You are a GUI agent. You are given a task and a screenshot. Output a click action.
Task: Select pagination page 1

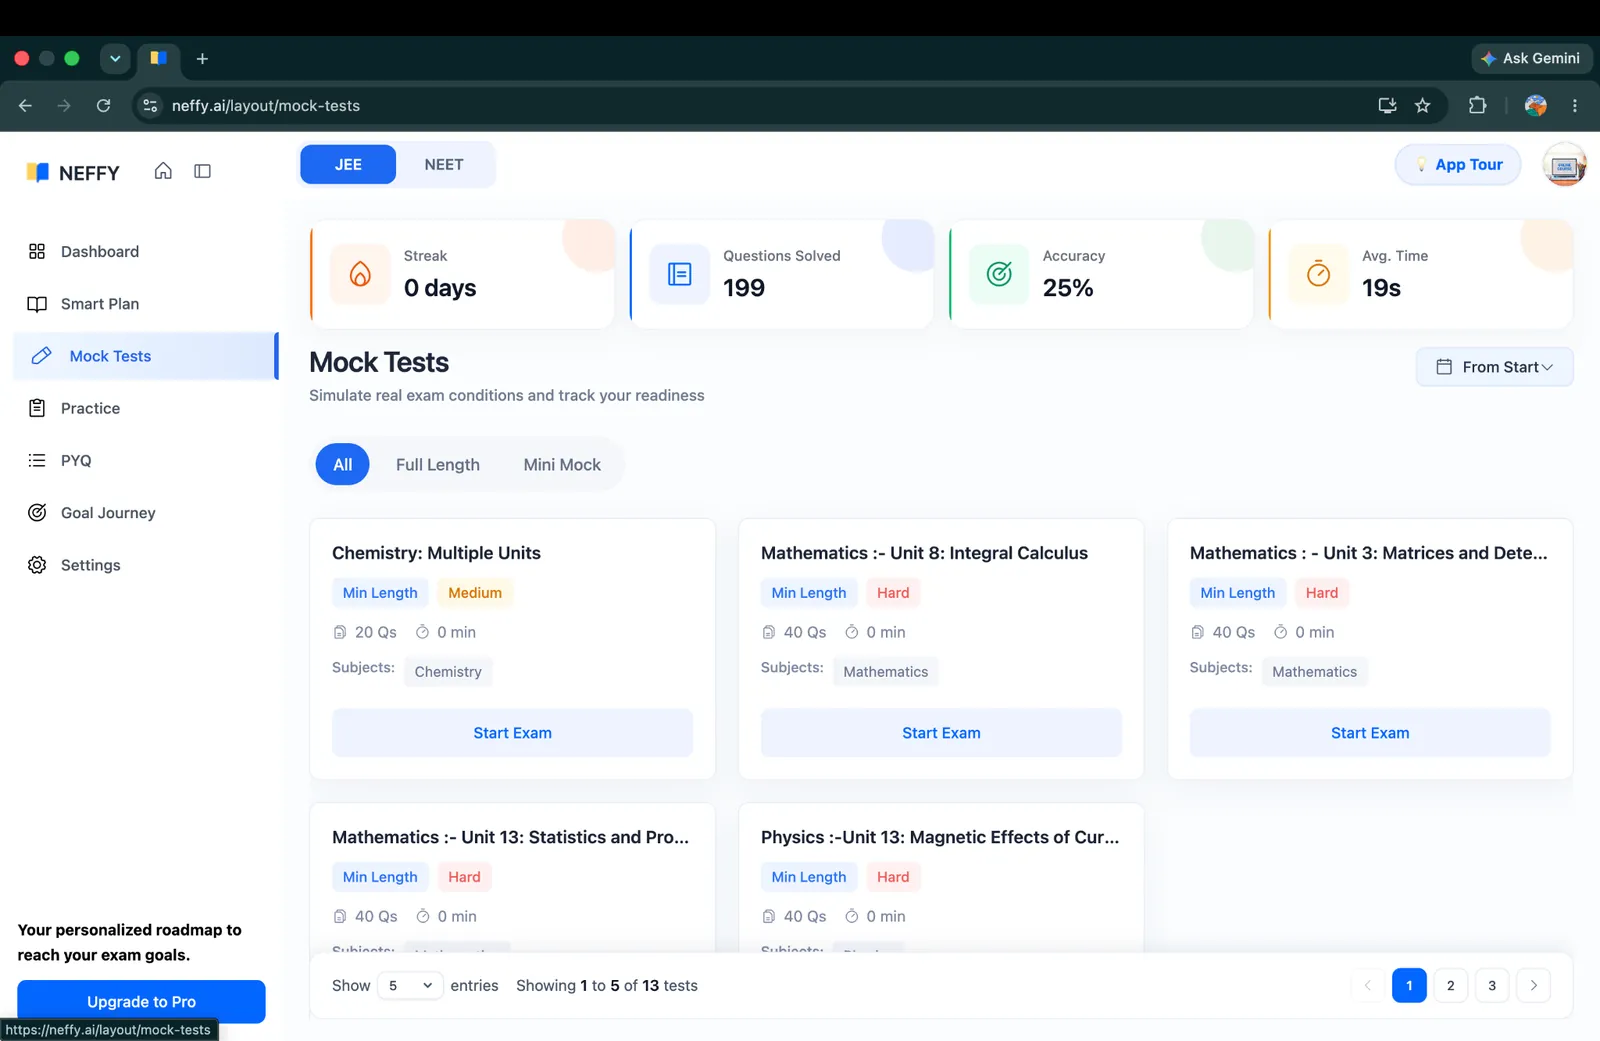tap(1409, 986)
